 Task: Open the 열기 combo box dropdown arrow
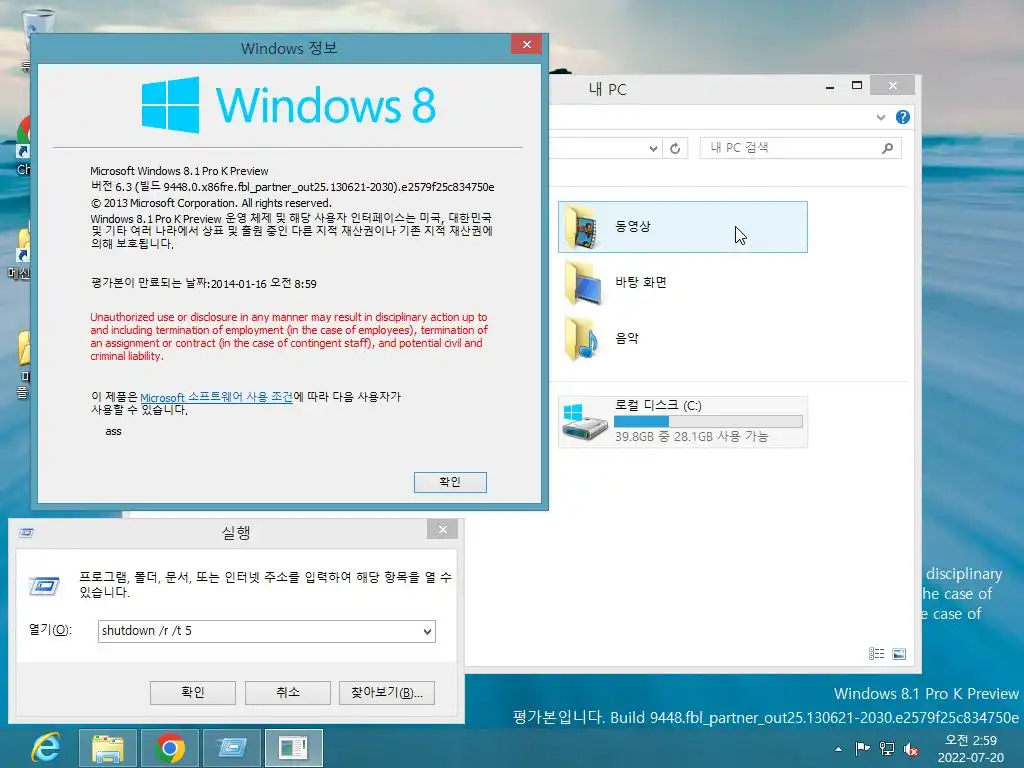click(427, 632)
